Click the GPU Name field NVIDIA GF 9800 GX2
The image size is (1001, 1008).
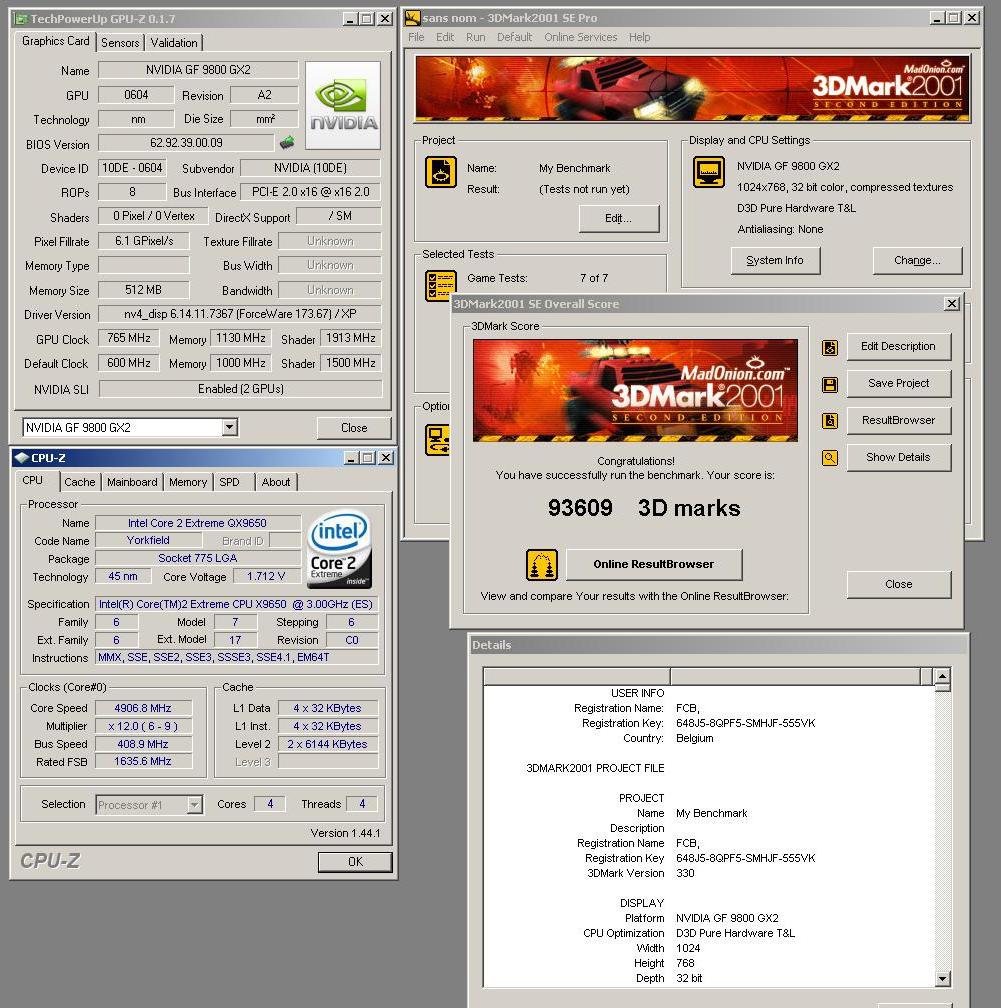(x=198, y=69)
